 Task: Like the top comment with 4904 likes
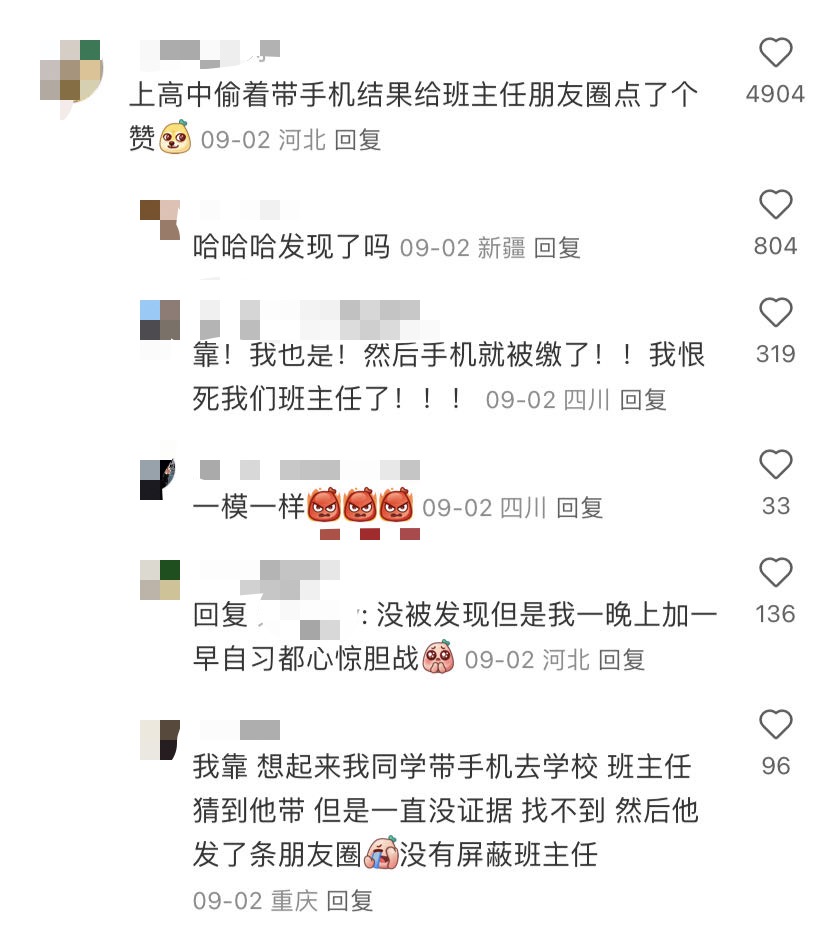[776, 52]
